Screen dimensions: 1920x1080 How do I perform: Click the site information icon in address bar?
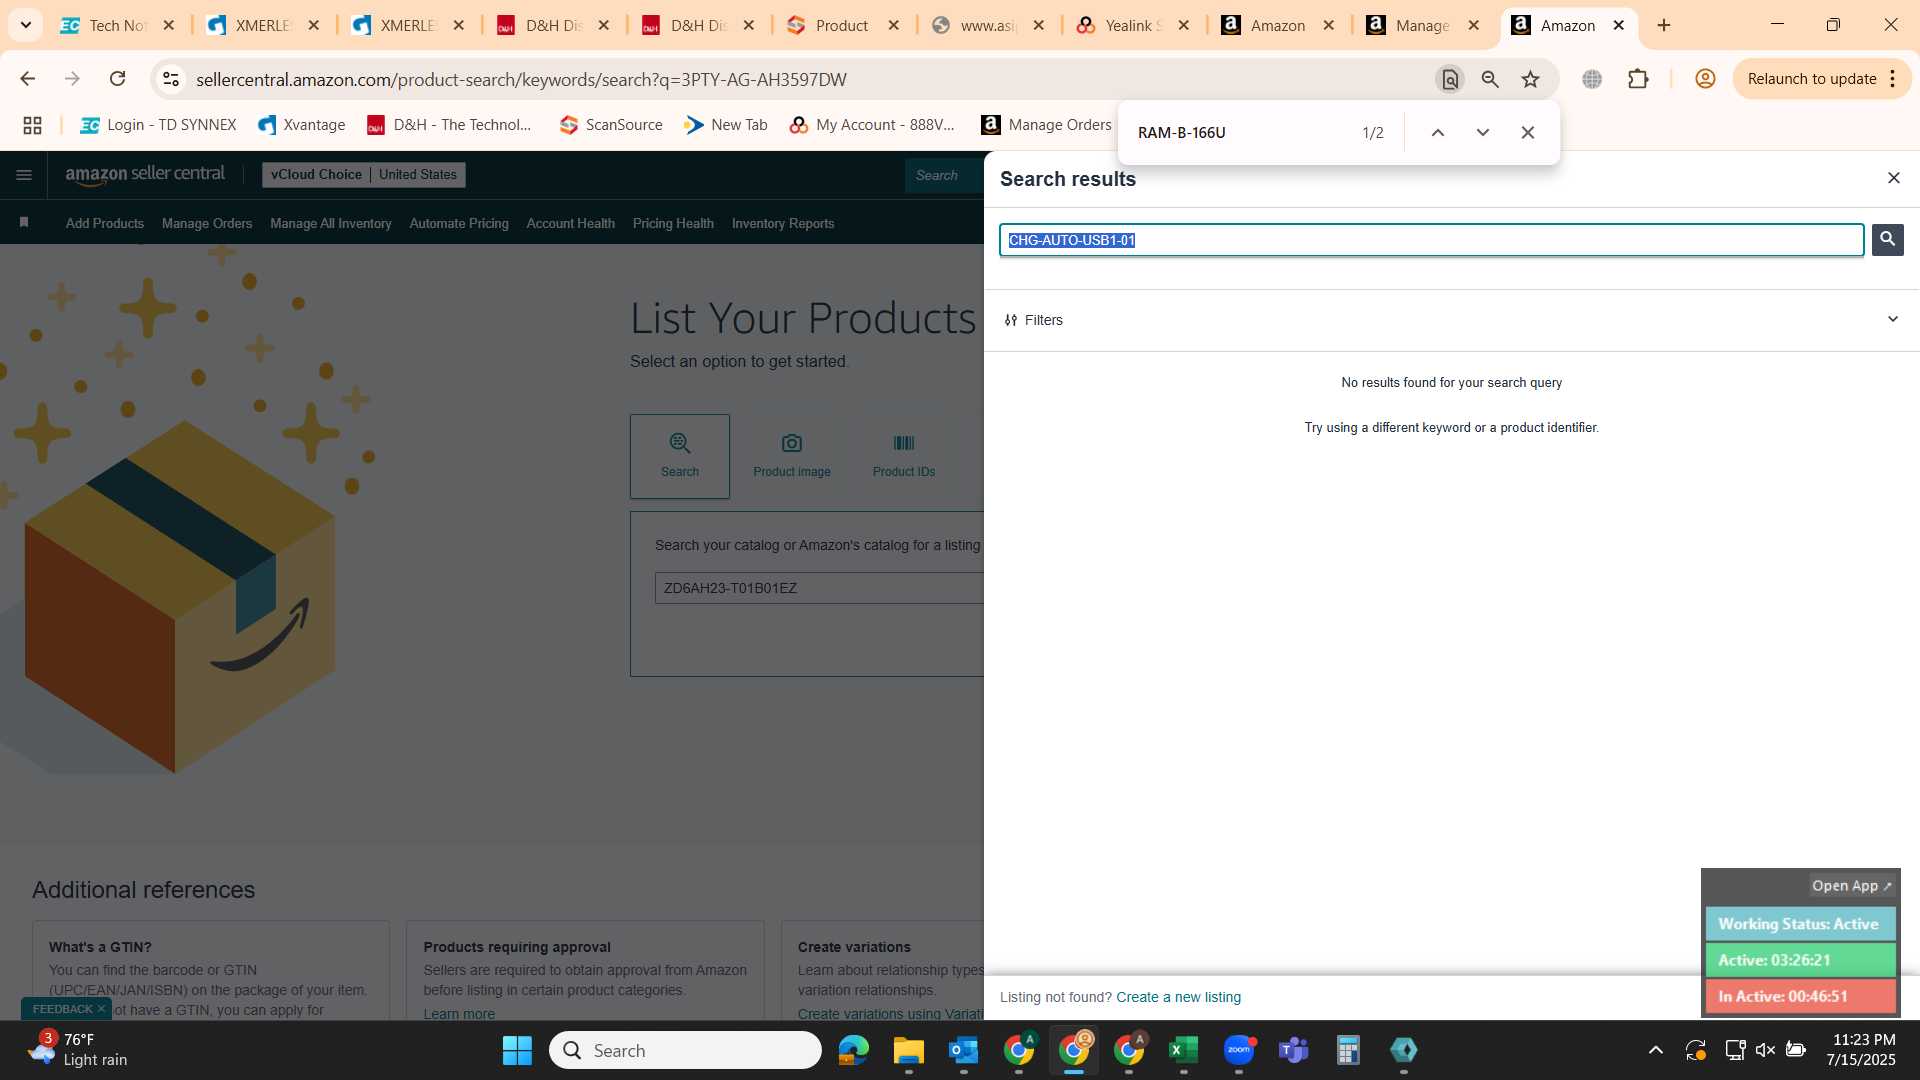[x=171, y=79]
